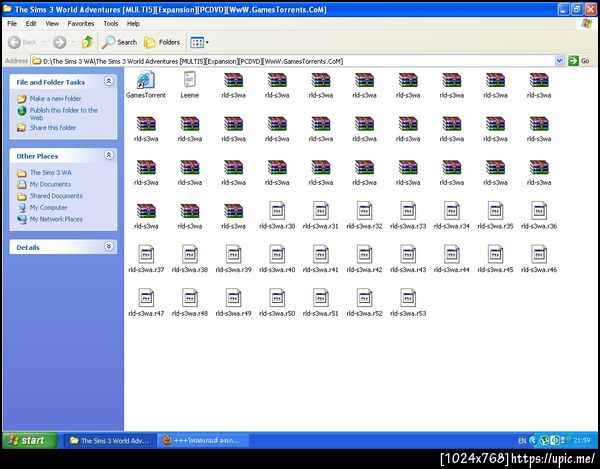This screenshot has height=469, width=600.
Task: Select the rld-s3wa.r53 file
Action: [x=408, y=303]
